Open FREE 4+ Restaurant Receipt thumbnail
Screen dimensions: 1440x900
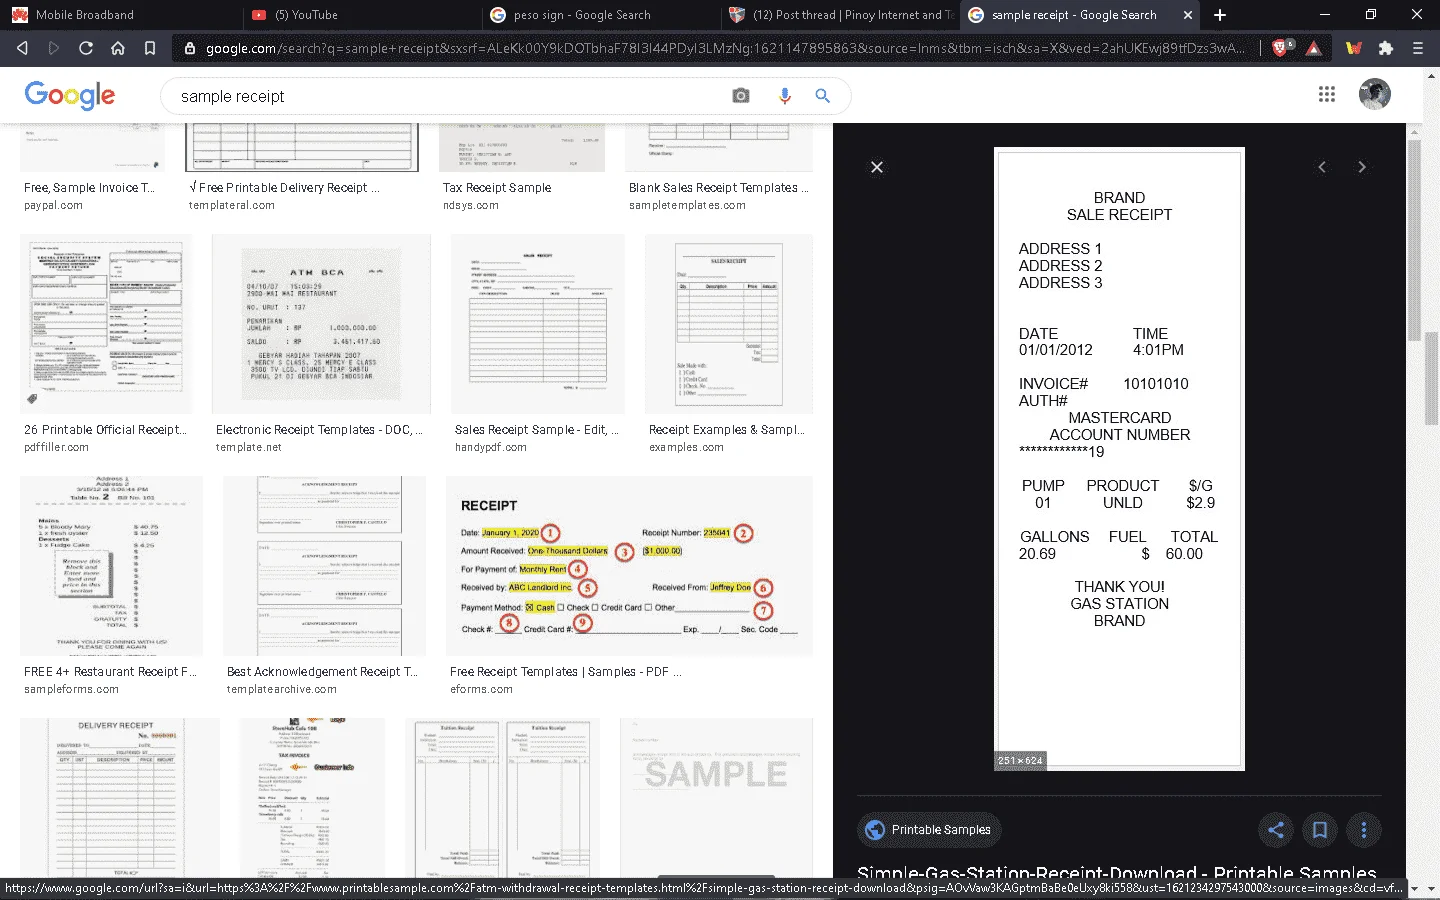(x=111, y=566)
